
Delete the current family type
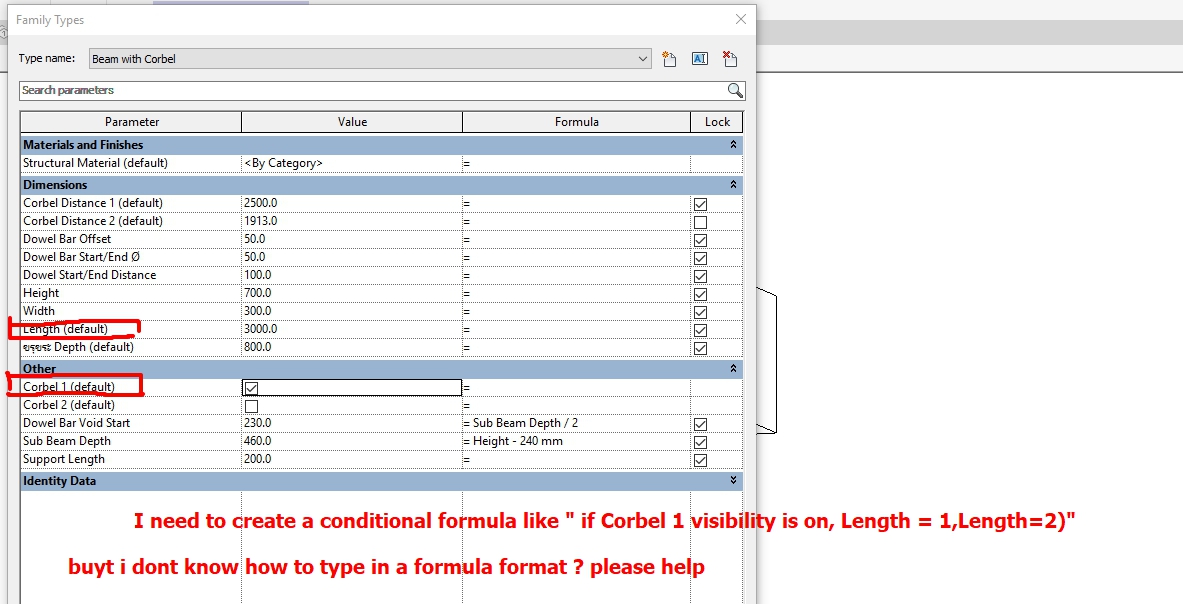[729, 58]
